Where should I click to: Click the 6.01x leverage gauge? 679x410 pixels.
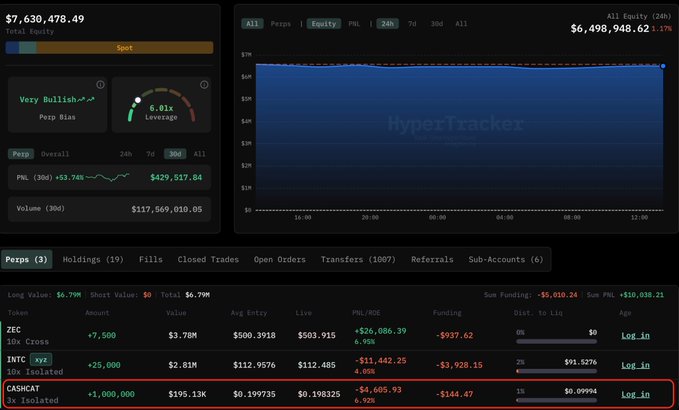coord(161,105)
